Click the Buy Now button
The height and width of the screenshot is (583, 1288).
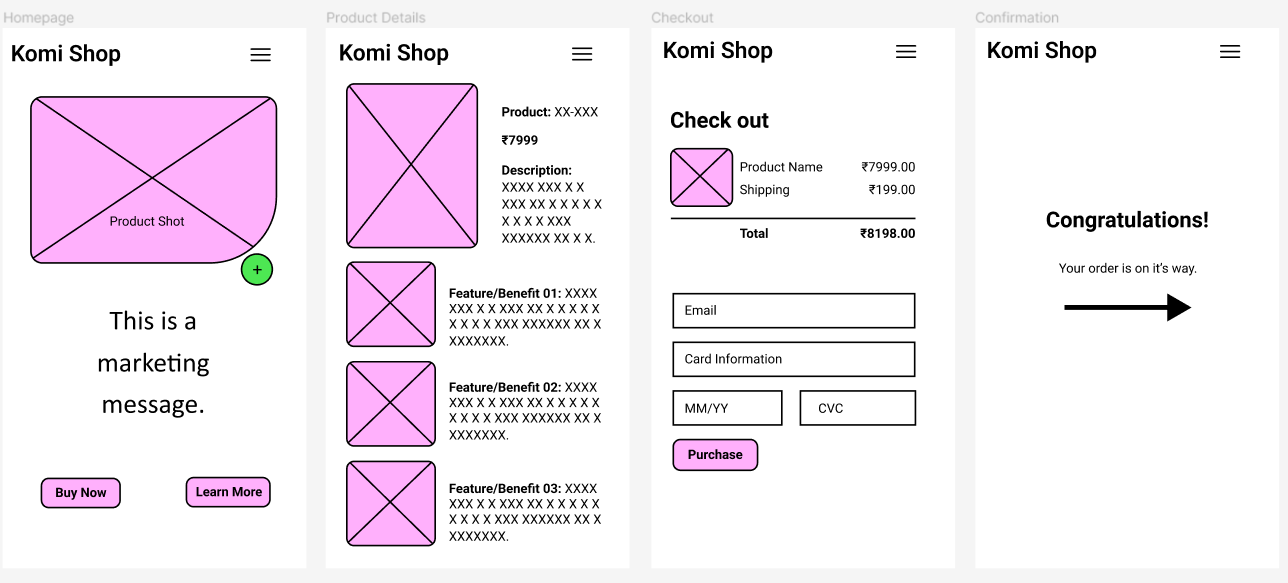81,493
